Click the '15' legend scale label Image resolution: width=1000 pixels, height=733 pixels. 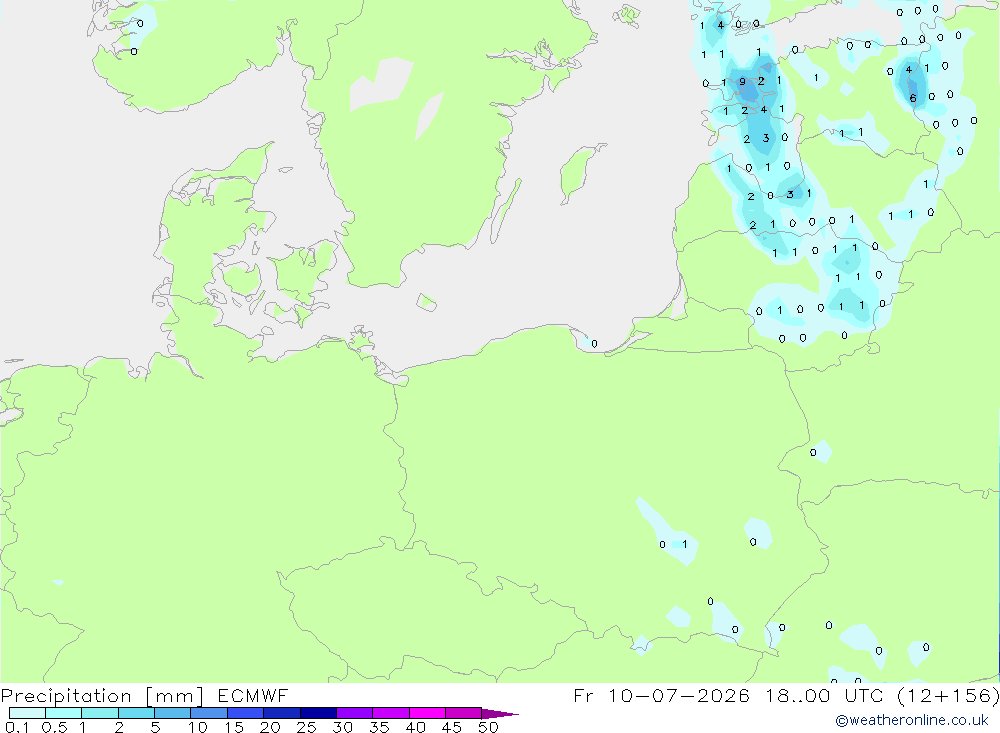tap(234, 727)
